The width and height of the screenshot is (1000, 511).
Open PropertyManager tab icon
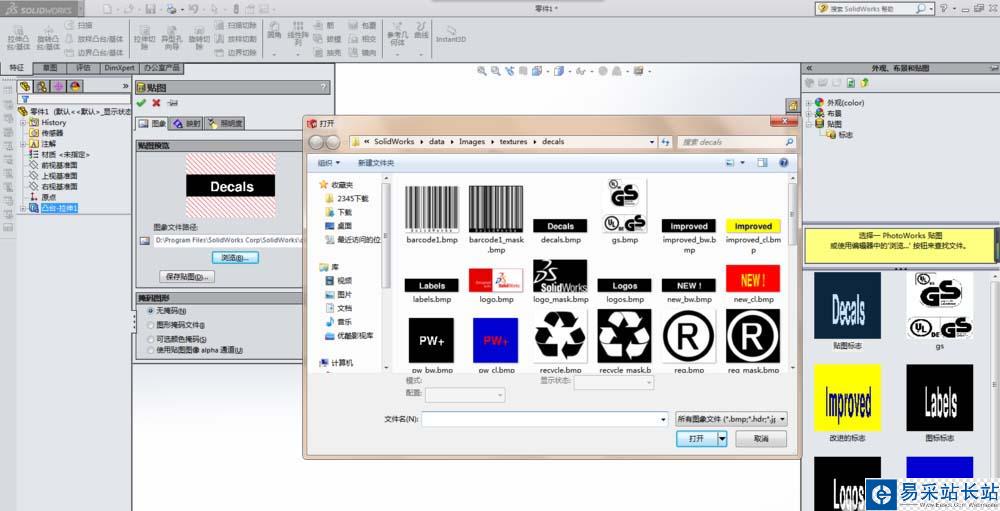tap(42, 86)
